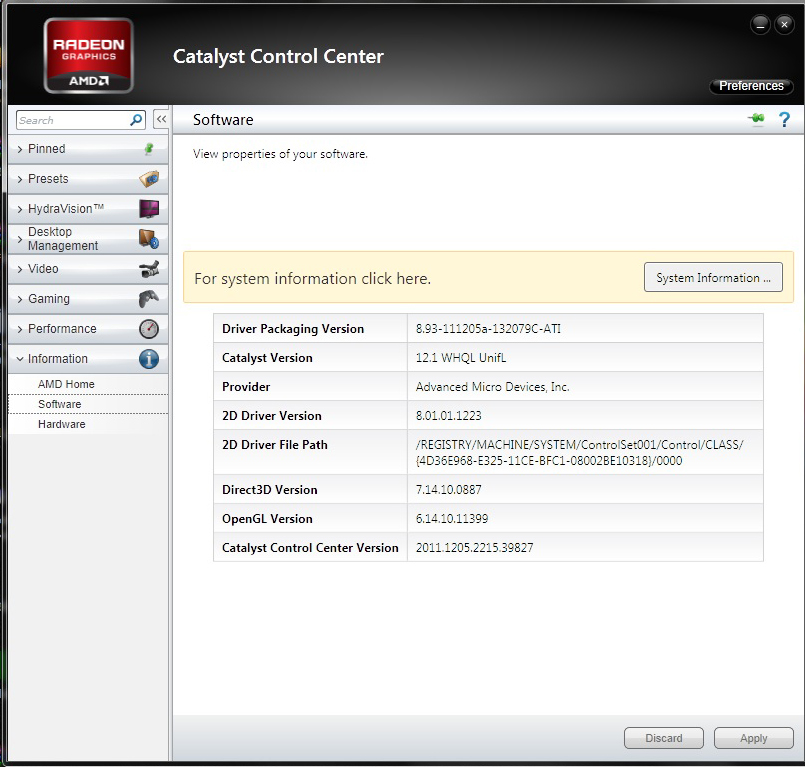Click the blue Information icon
Viewport: 805px width, 767px height.
[x=149, y=359]
